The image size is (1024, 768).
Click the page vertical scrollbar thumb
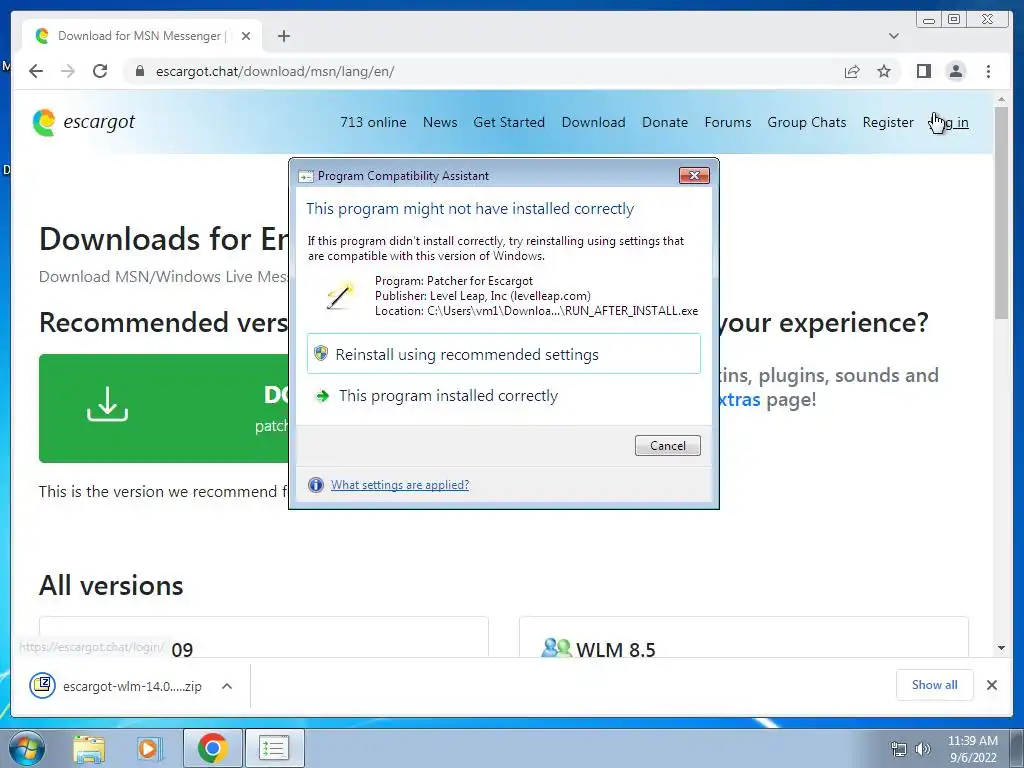pos(1001,212)
